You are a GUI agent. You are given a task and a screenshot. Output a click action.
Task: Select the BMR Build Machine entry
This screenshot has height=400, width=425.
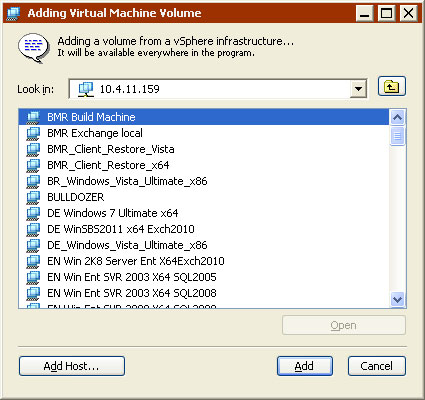pyautogui.click(x=204, y=117)
